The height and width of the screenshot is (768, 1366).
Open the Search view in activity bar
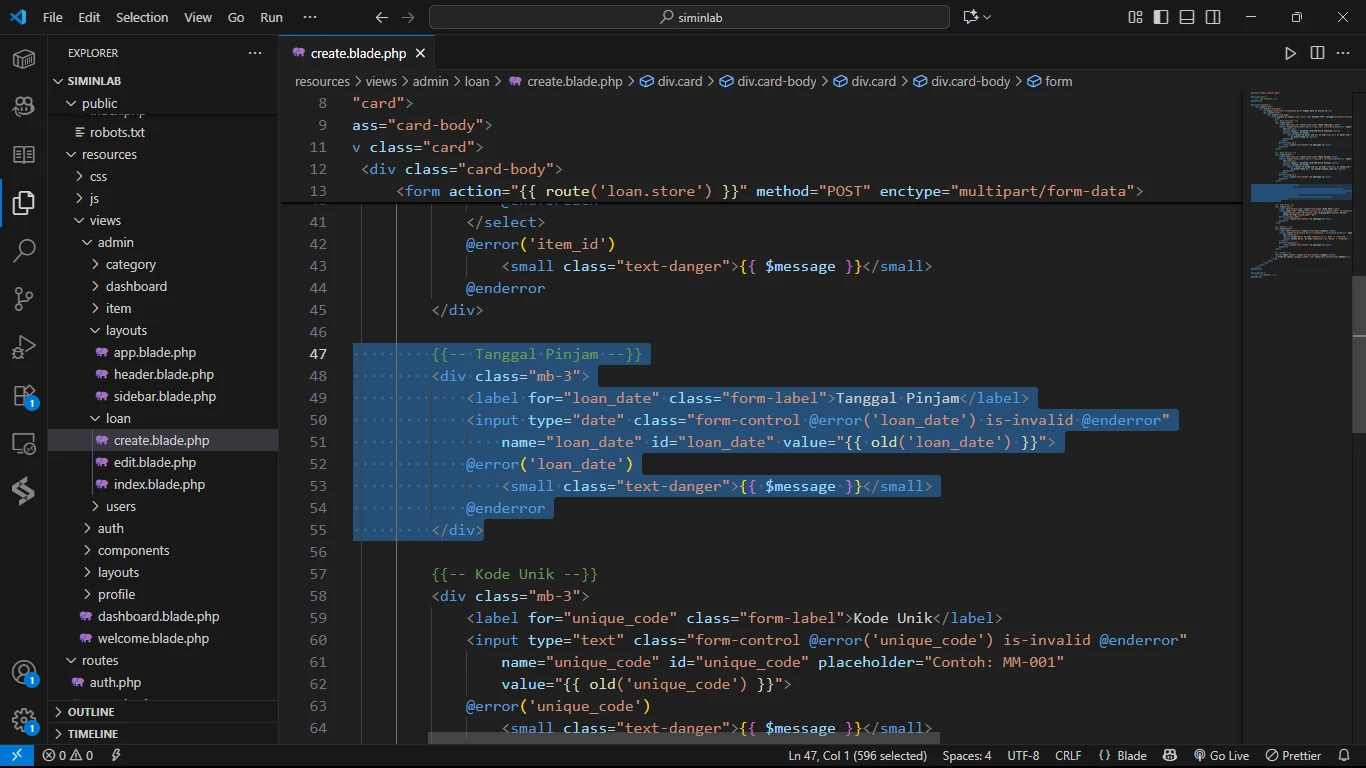[x=24, y=250]
